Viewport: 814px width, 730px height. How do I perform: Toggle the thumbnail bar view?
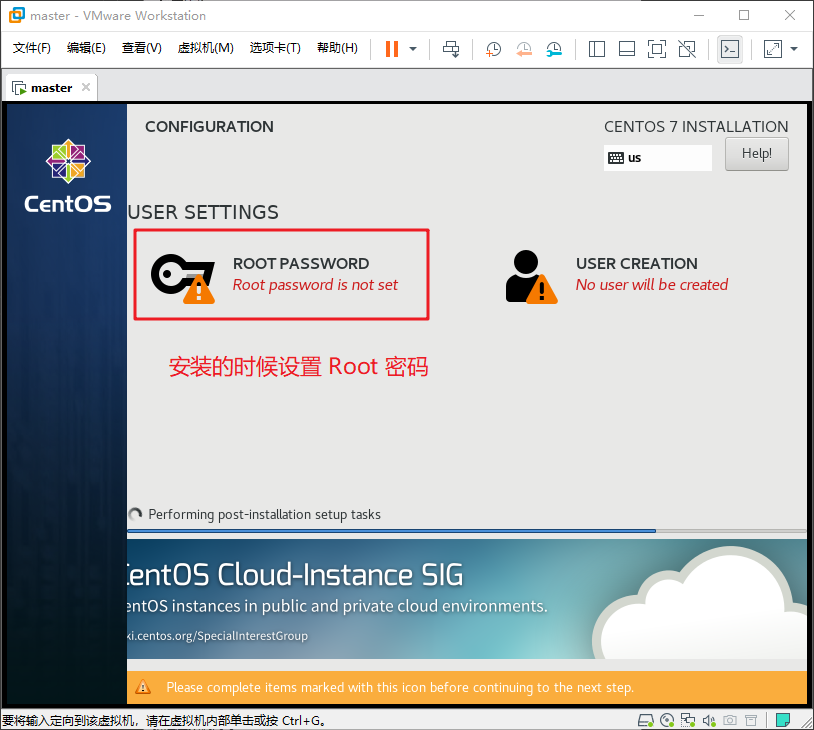[x=627, y=49]
